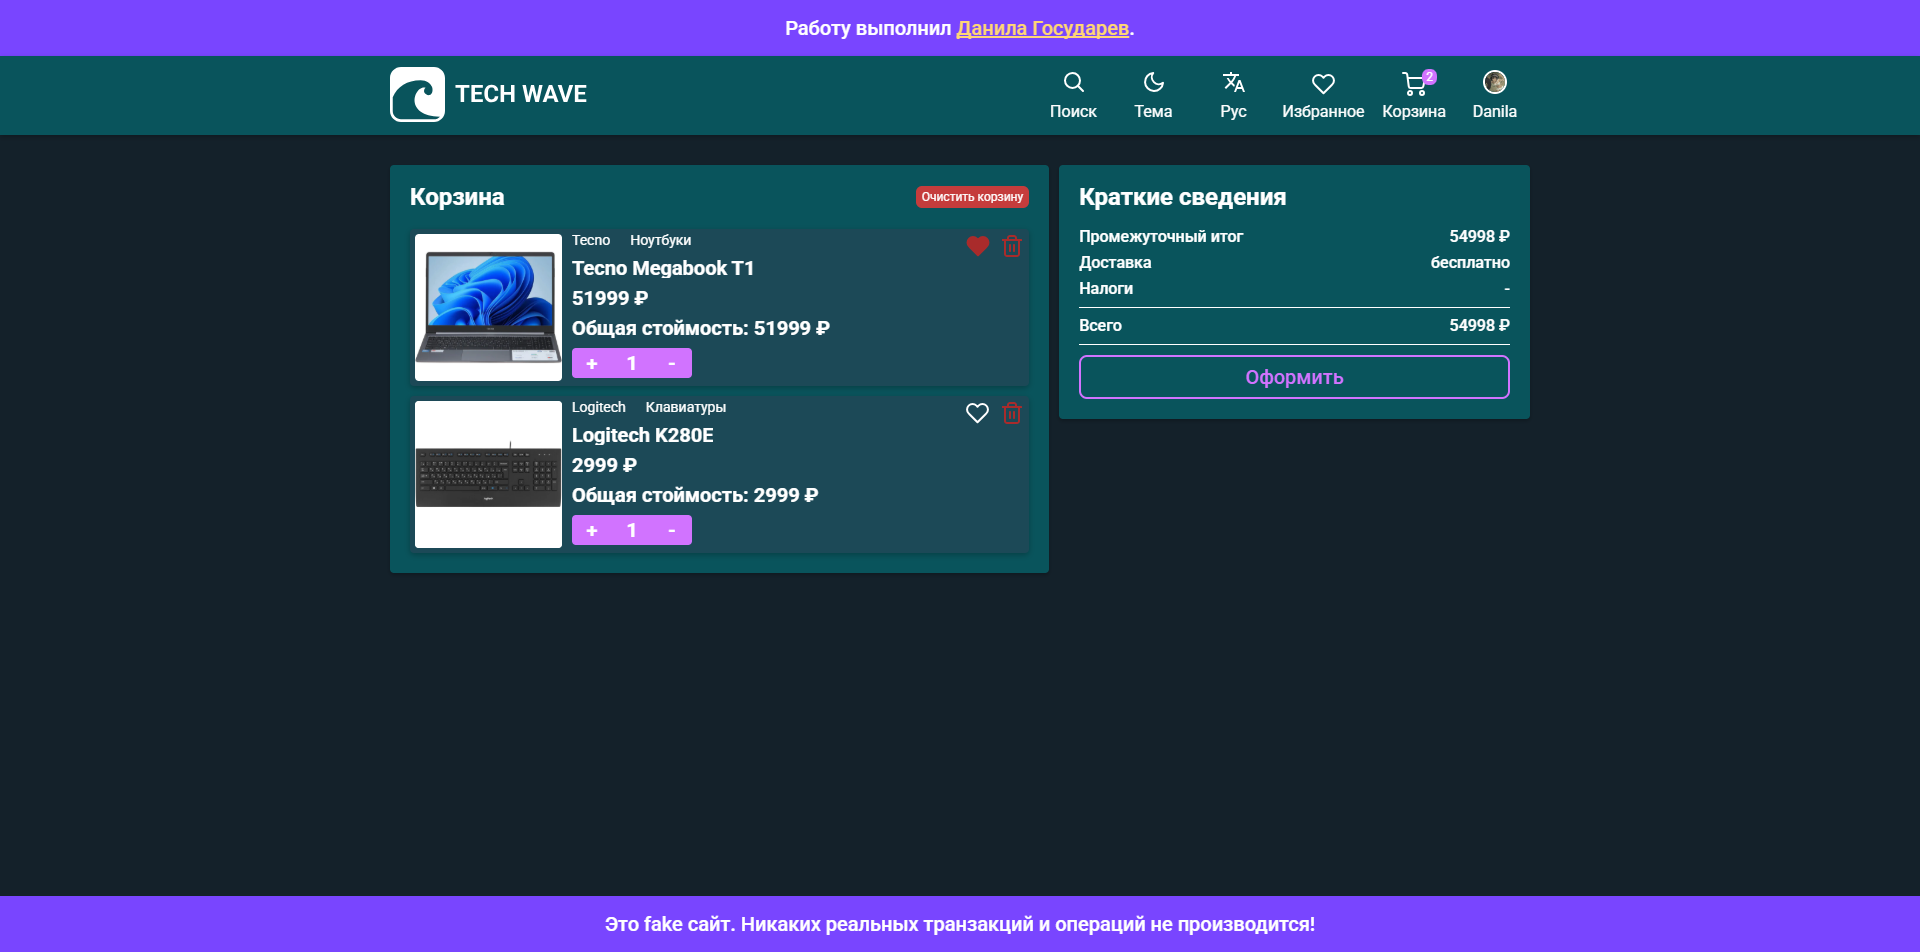The image size is (1920, 952).
Task: Increase Logitech K280E quantity
Action: [x=592, y=530]
